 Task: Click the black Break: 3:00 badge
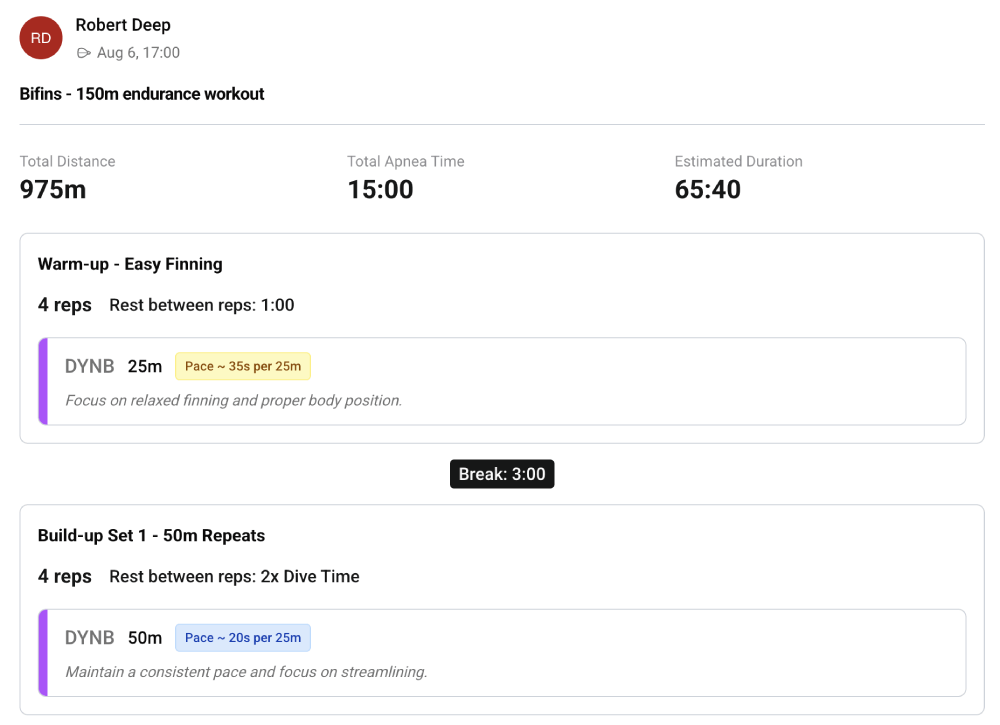pyautogui.click(x=502, y=474)
